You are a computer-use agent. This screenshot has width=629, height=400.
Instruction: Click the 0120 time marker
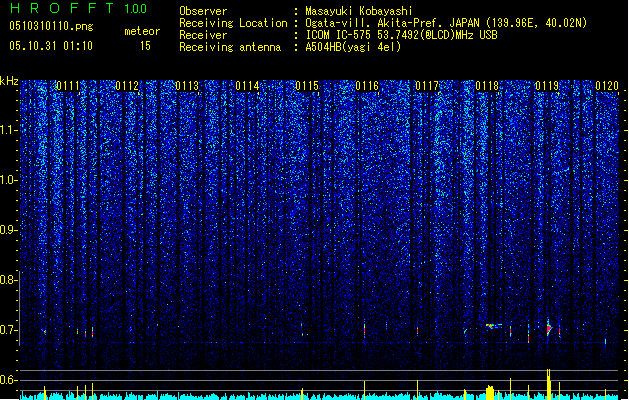click(x=607, y=86)
